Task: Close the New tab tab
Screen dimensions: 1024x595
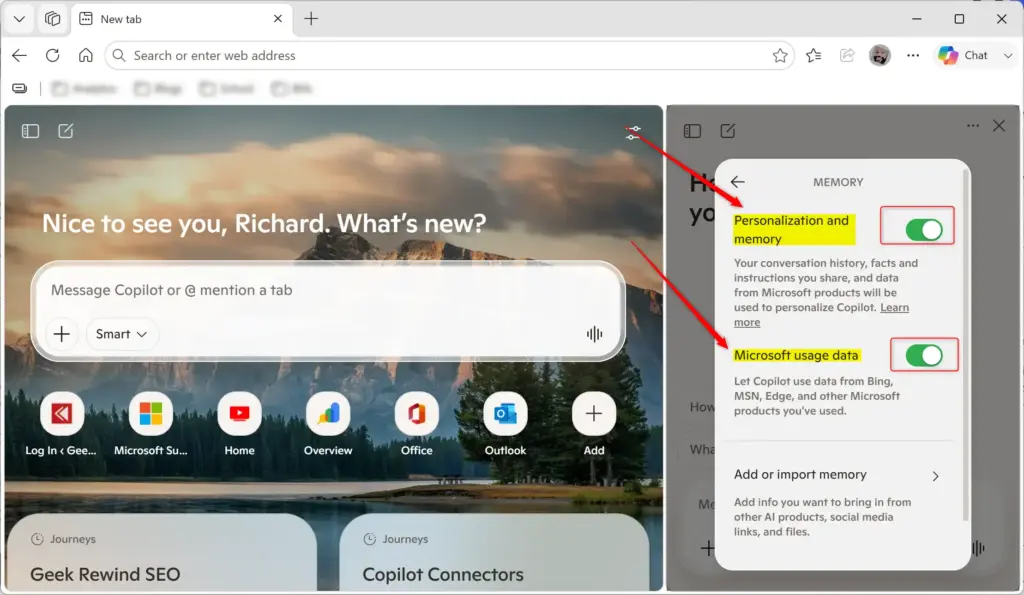Action: pyautogui.click(x=278, y=19)
